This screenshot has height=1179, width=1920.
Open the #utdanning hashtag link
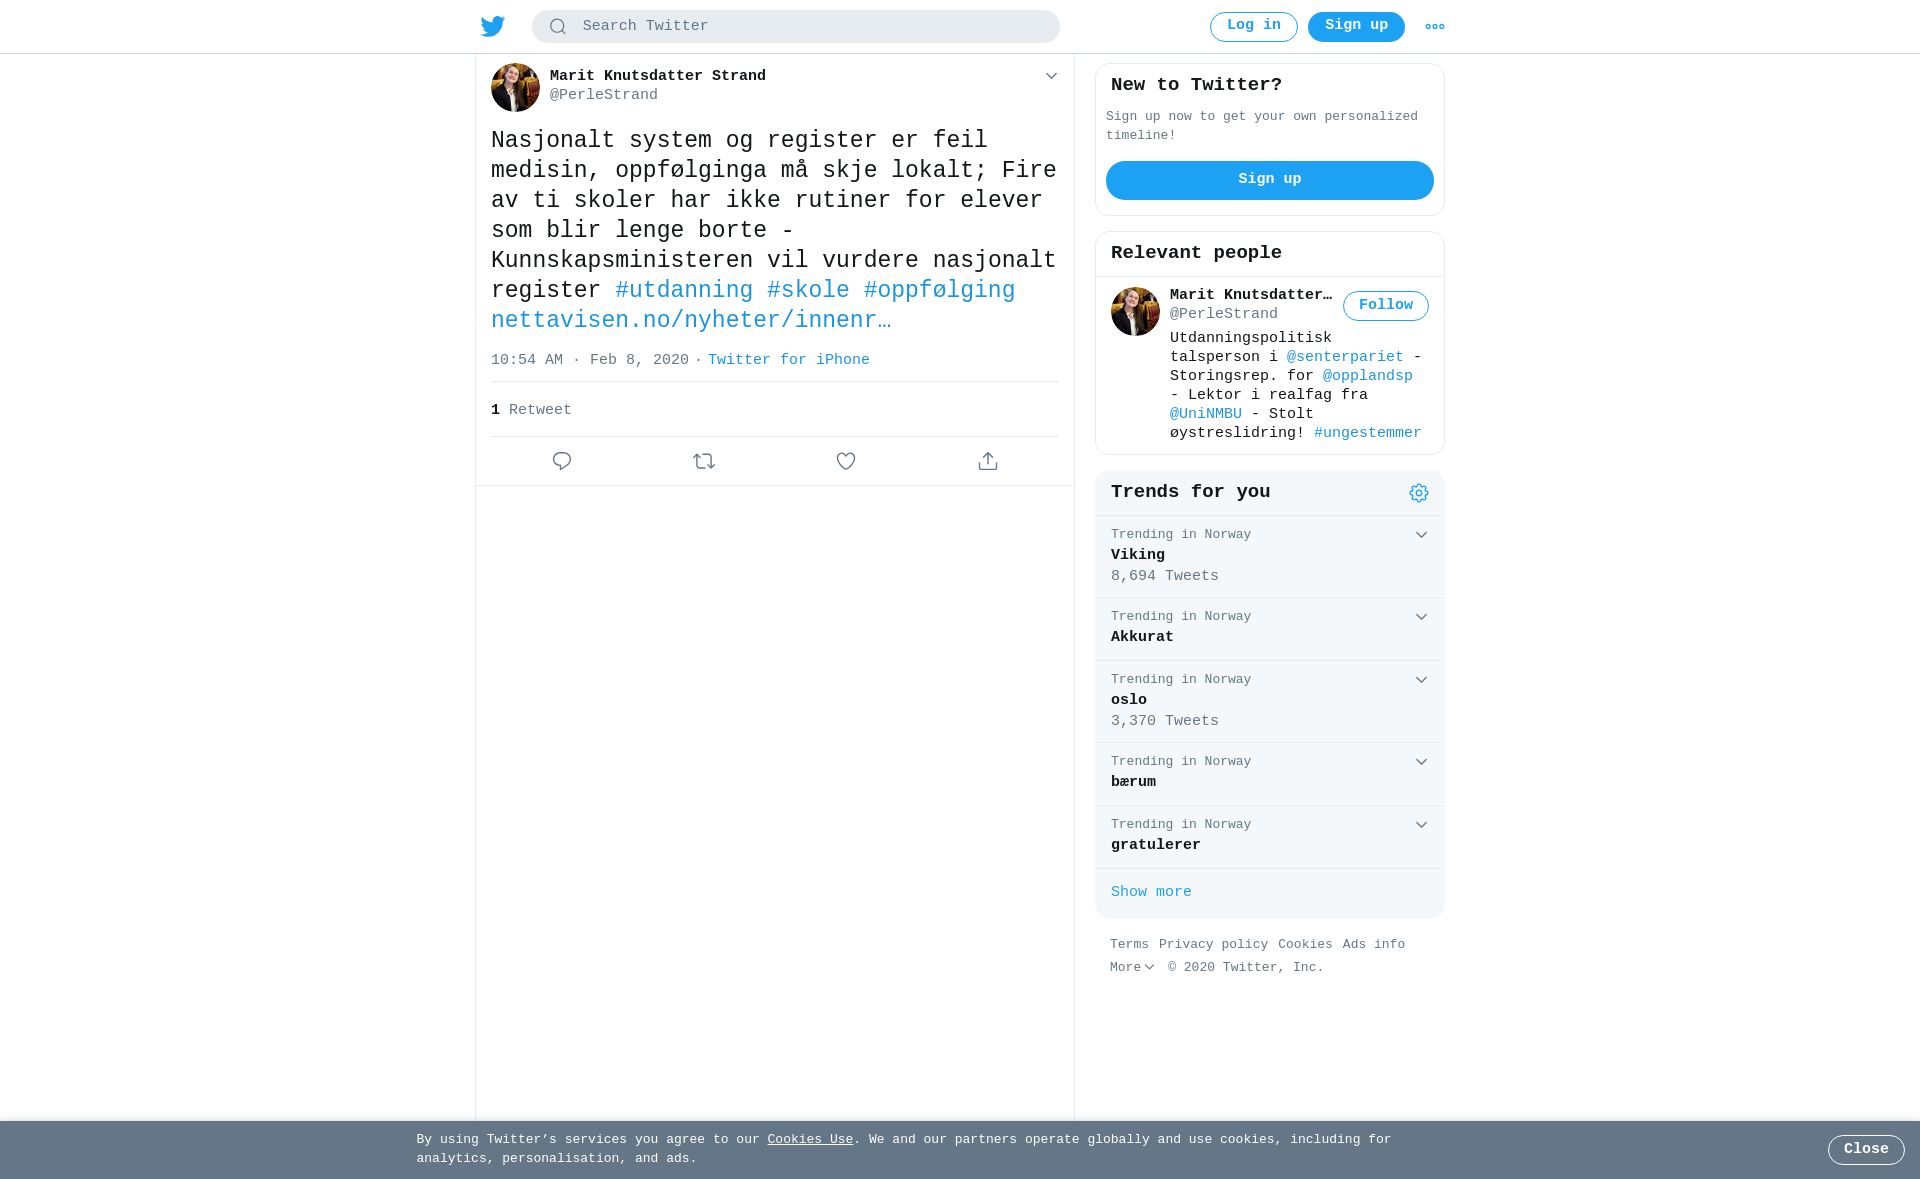tap(684, 291)
